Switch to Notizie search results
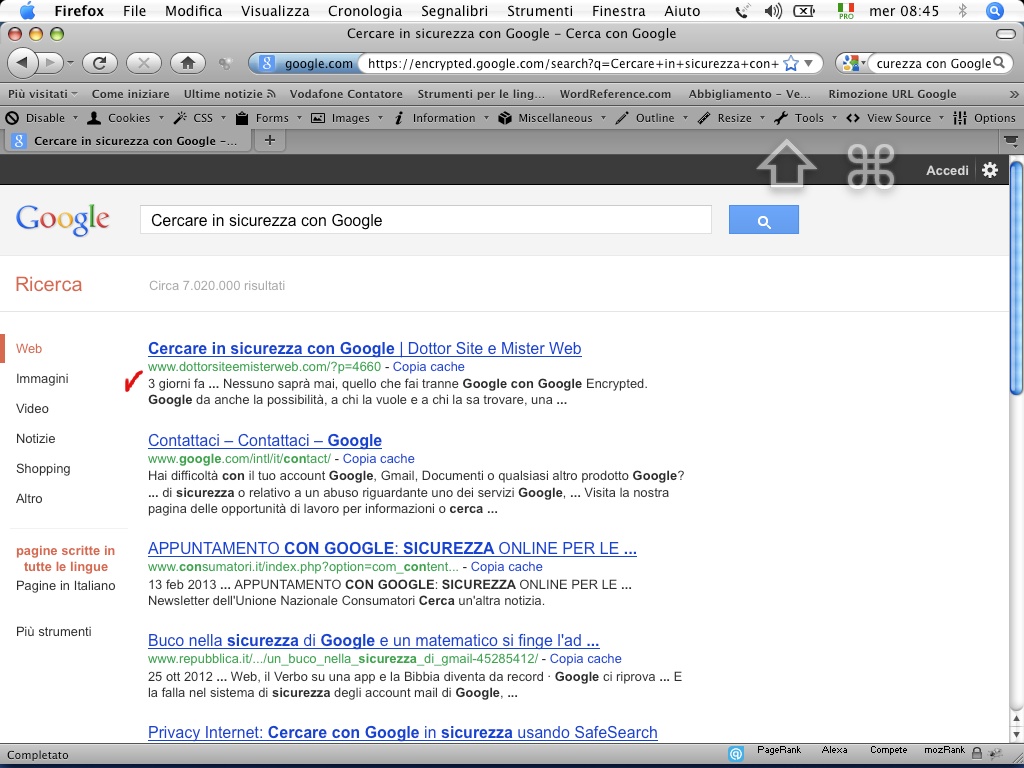1024x768 pixels. [35, 439]
